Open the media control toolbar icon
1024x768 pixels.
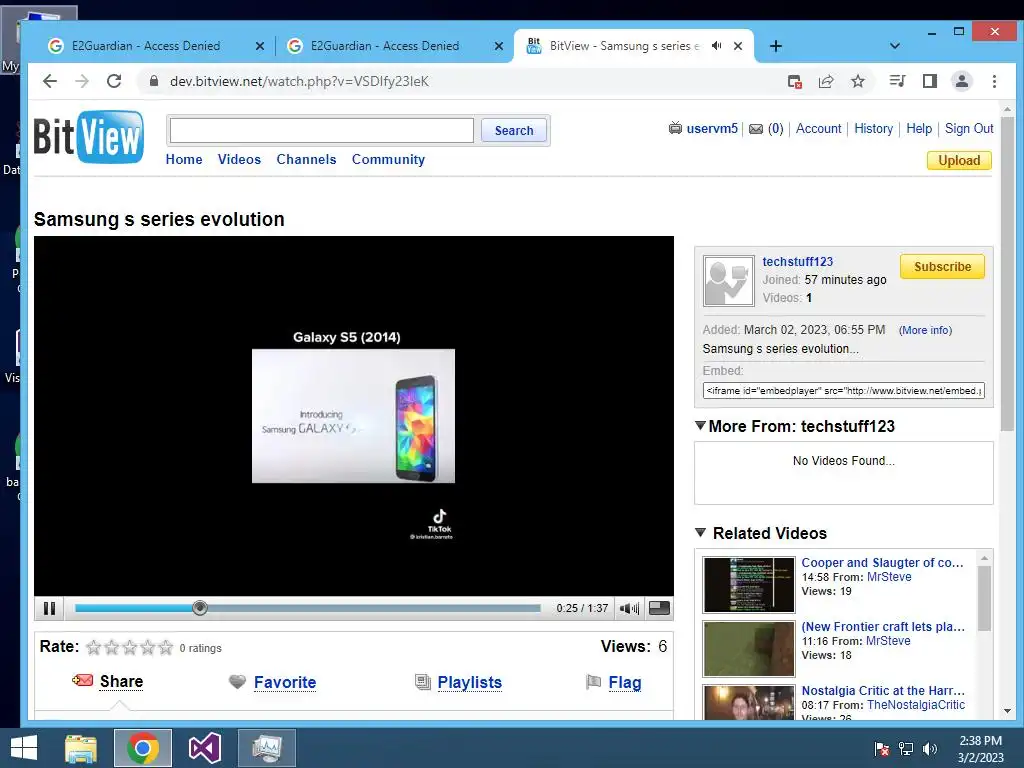click(x=897, y=81)
